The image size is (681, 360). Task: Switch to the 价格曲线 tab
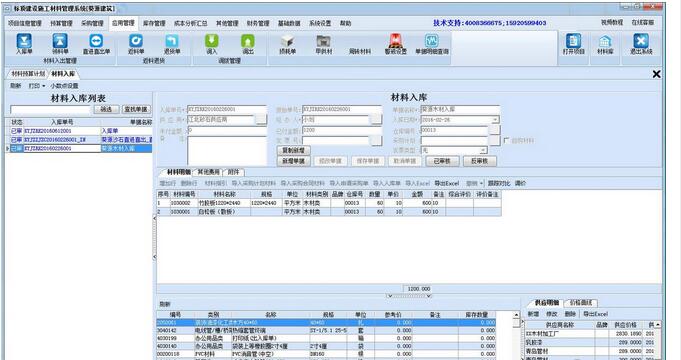[581, 303]
